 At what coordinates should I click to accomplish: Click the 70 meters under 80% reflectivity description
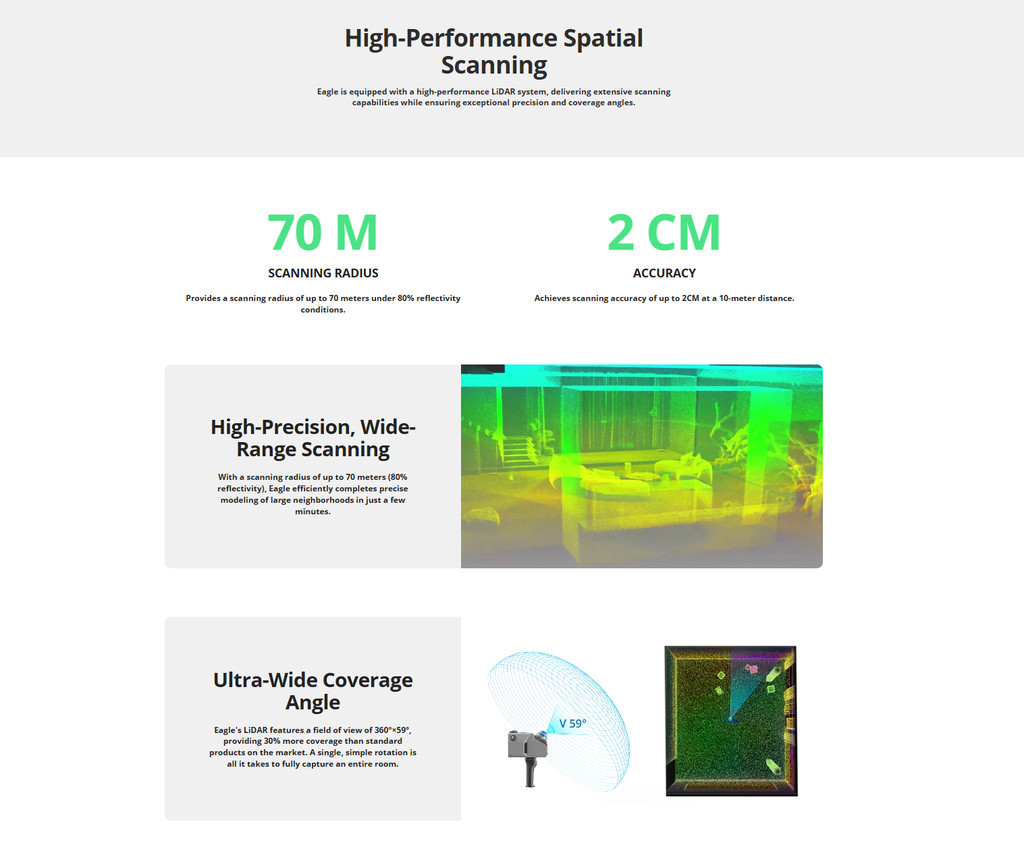coord(323,304)
